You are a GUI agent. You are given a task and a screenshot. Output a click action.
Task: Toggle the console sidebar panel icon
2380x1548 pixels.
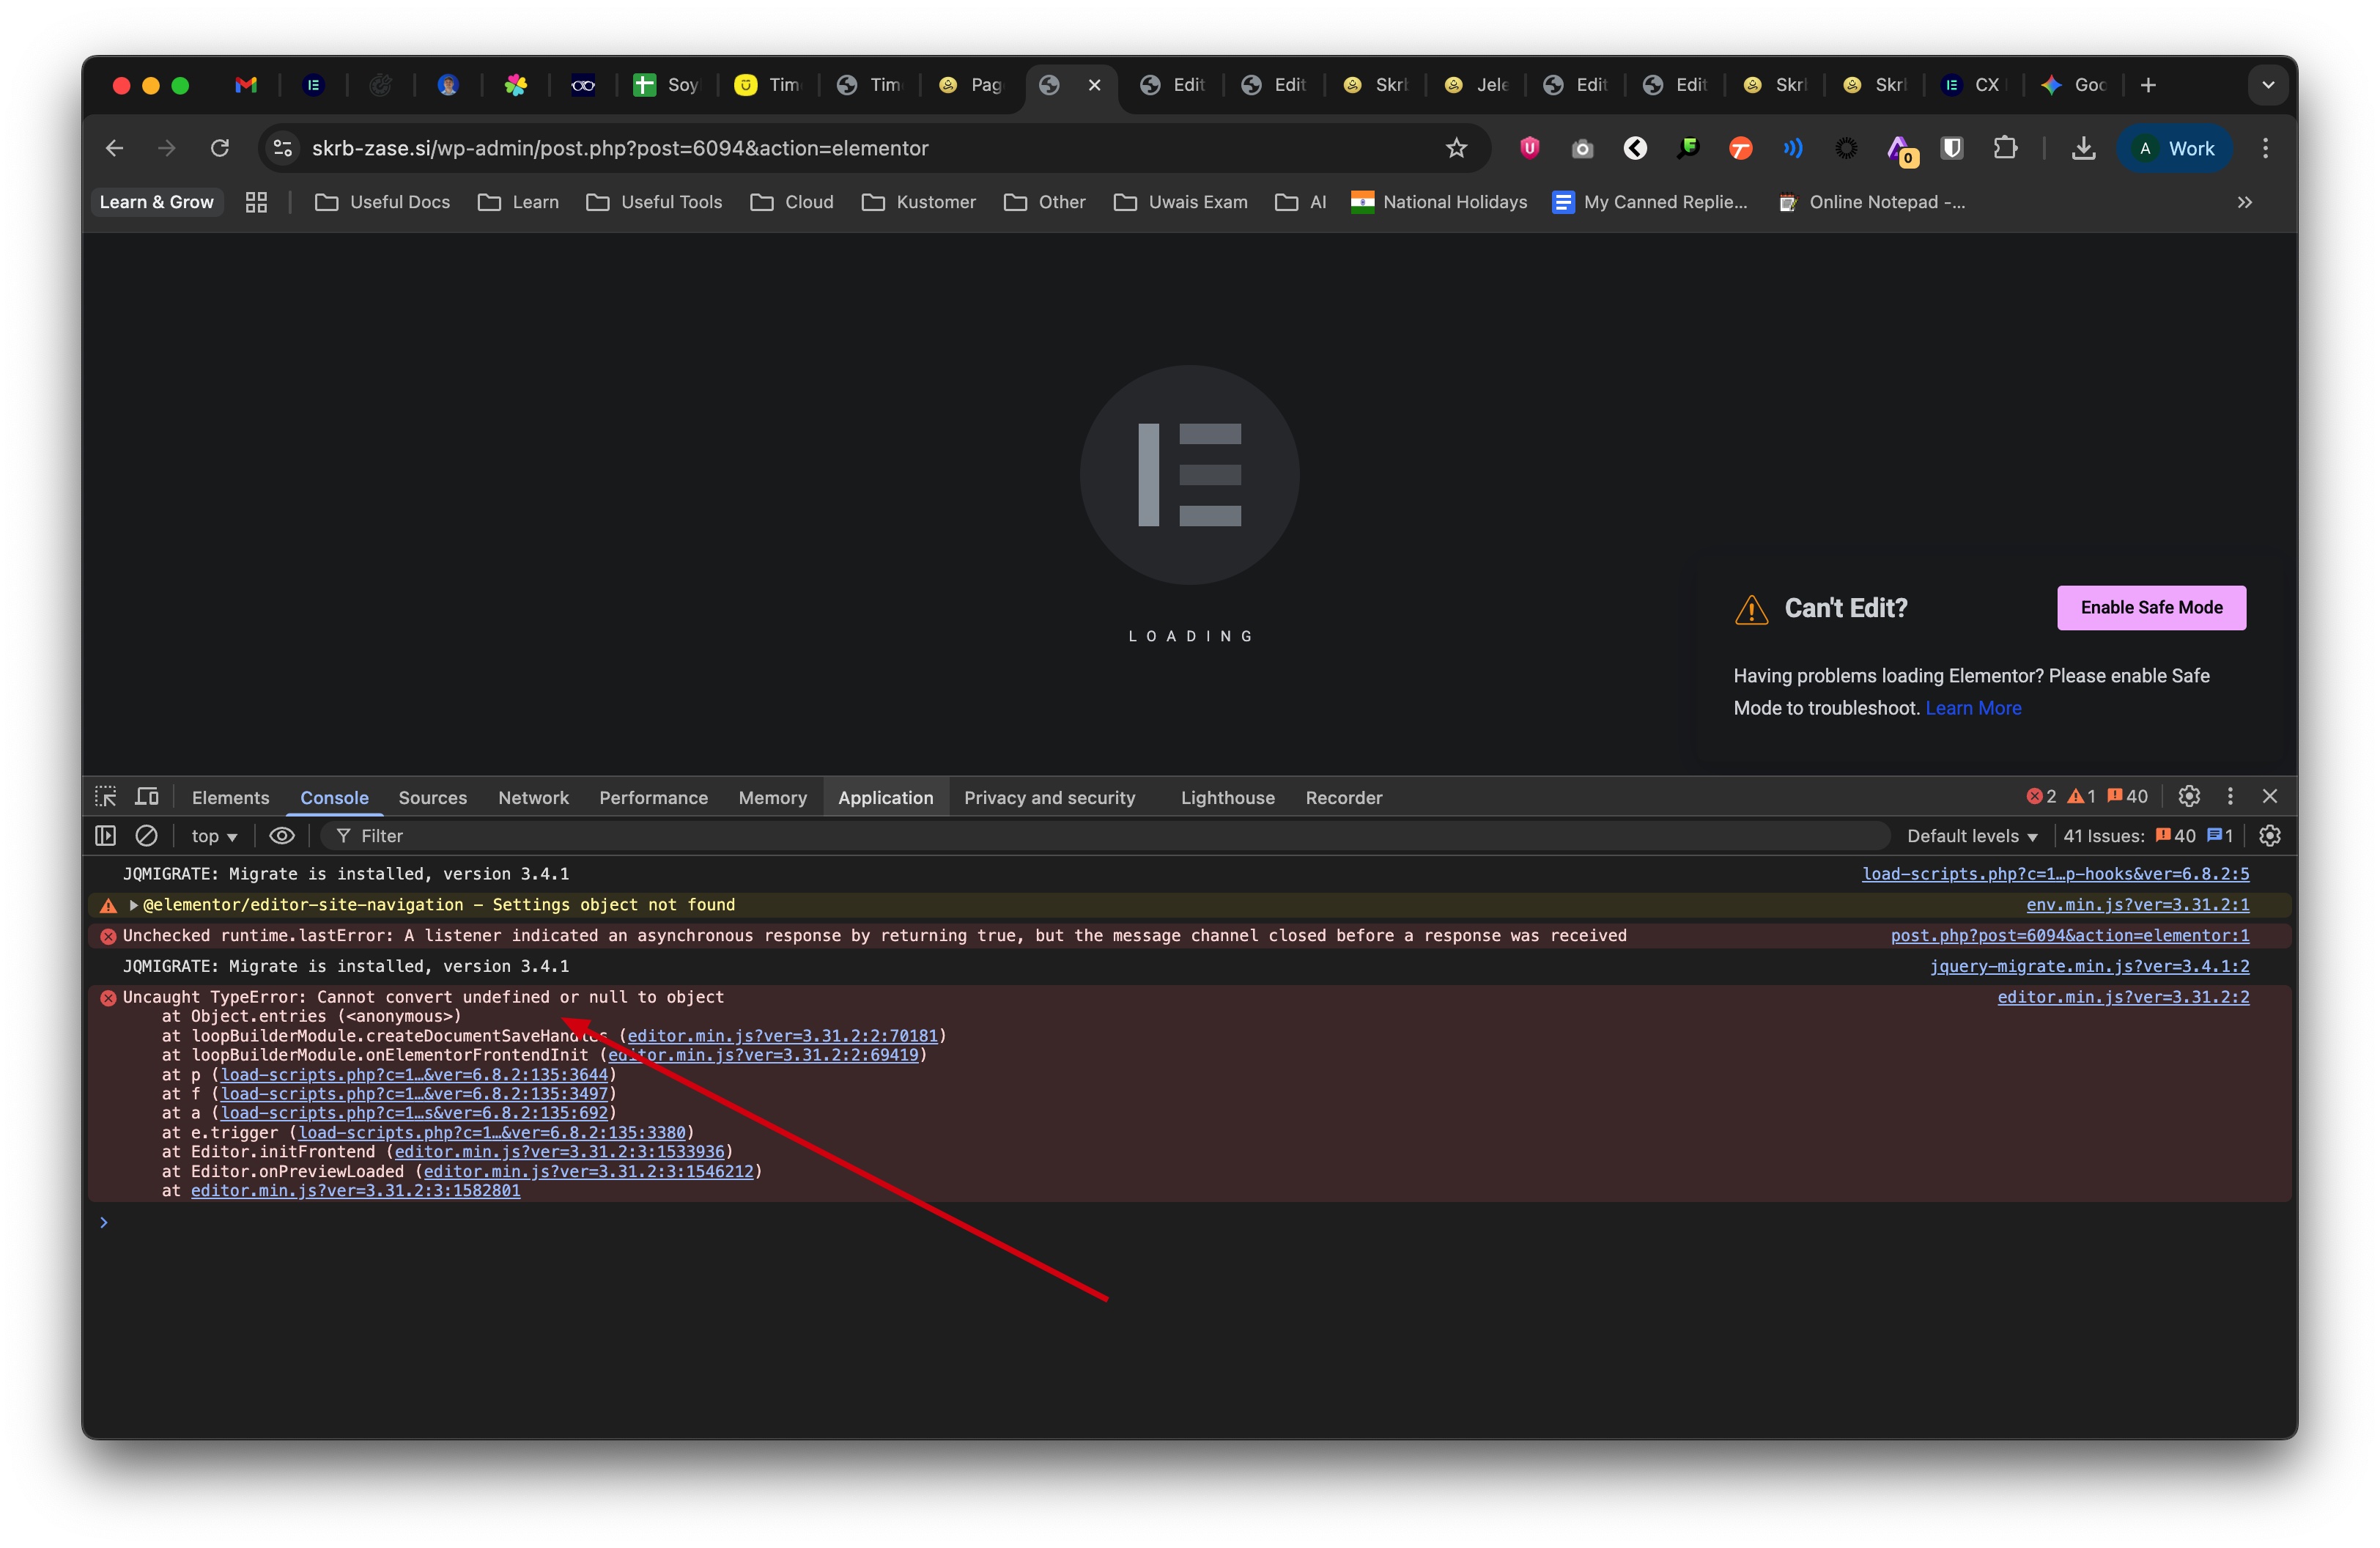click(x=106, y=836)
